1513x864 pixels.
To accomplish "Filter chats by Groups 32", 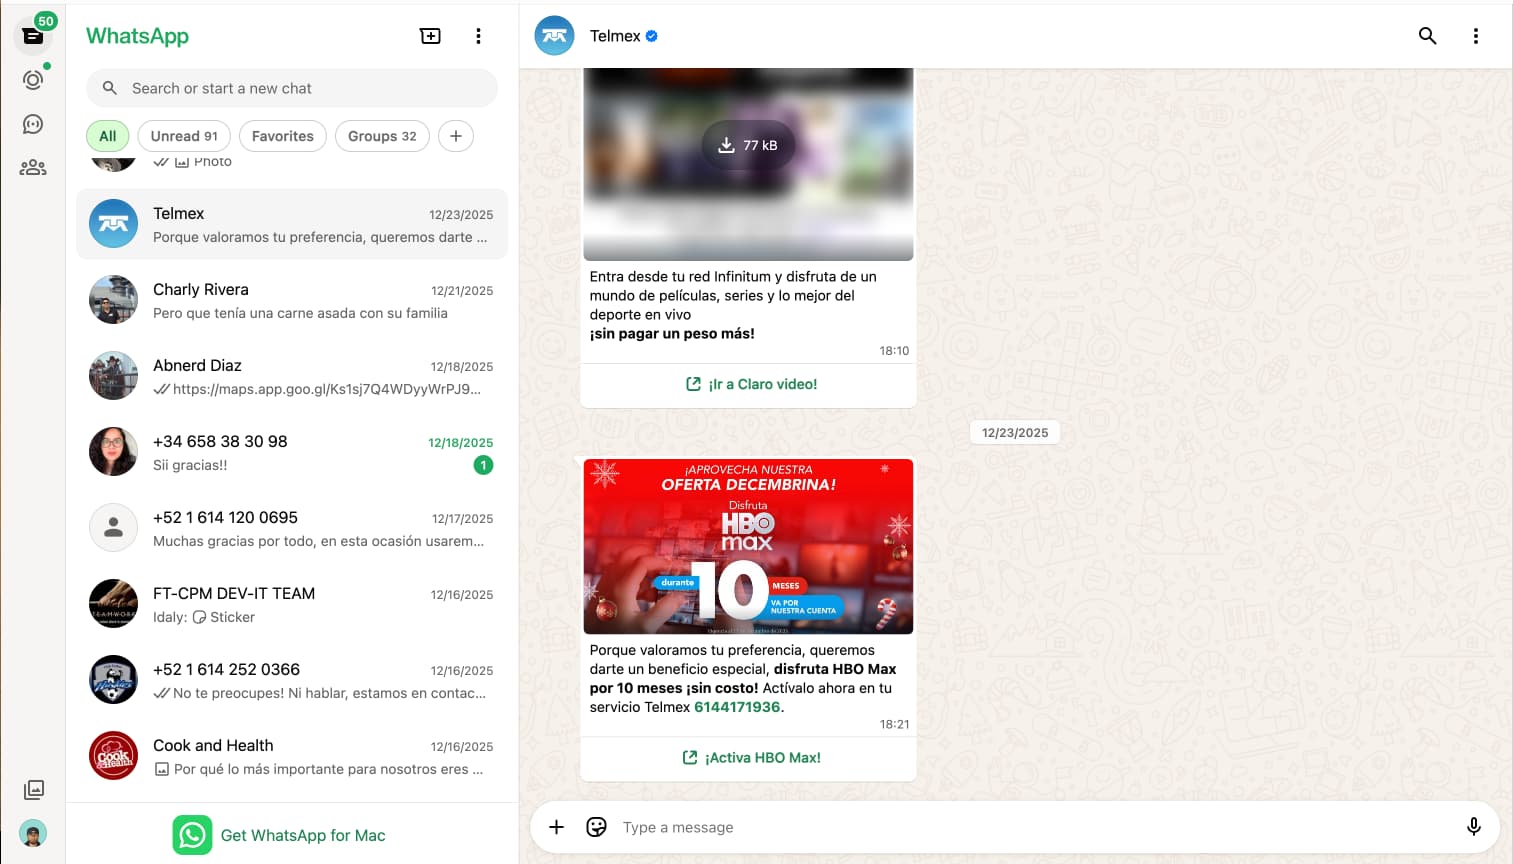I will point(382,136).
